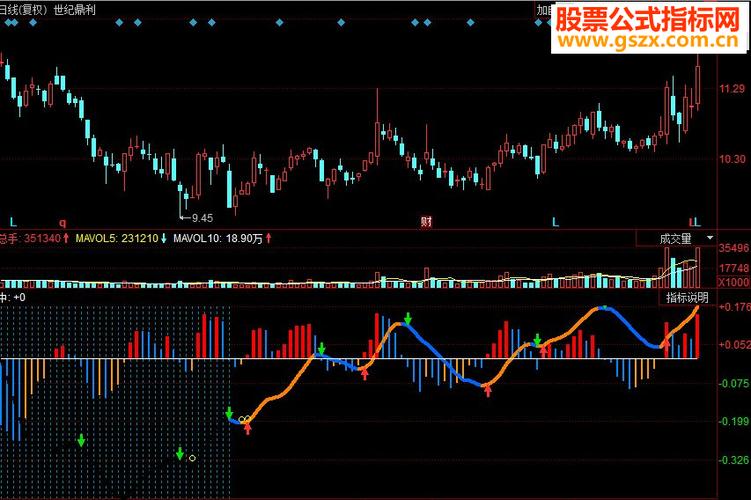Click the 总手: 351340 readout
751x500 pixels.
34,238
